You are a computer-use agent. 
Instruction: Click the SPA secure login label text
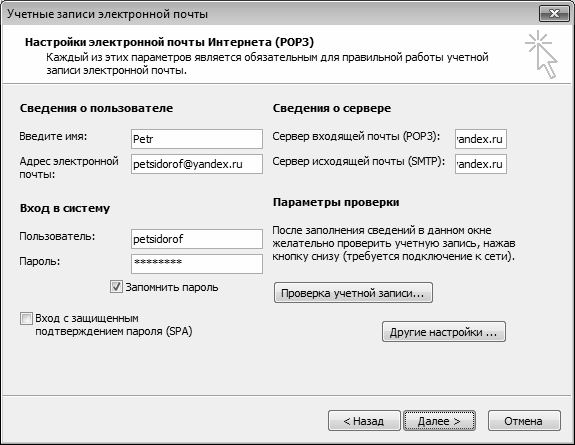(x=114, y=325)
